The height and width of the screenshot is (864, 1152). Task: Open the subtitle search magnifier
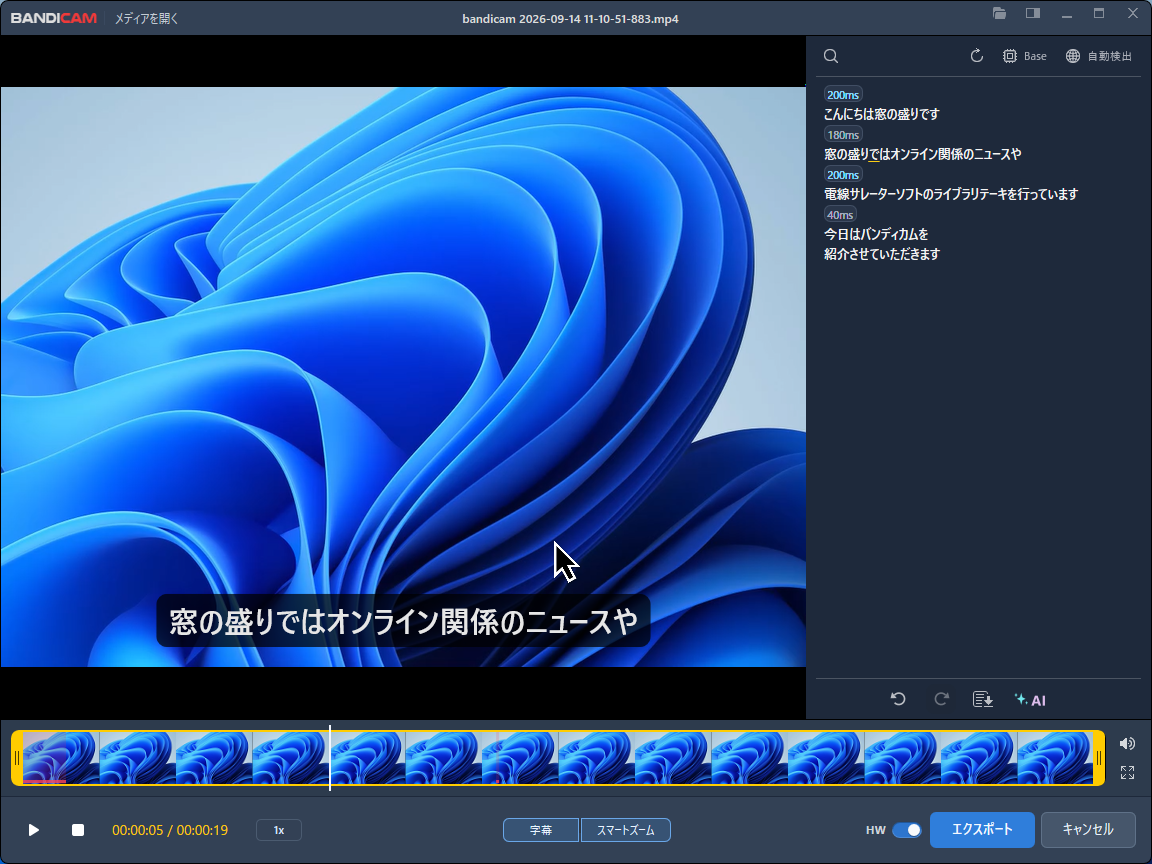point(831,57)
